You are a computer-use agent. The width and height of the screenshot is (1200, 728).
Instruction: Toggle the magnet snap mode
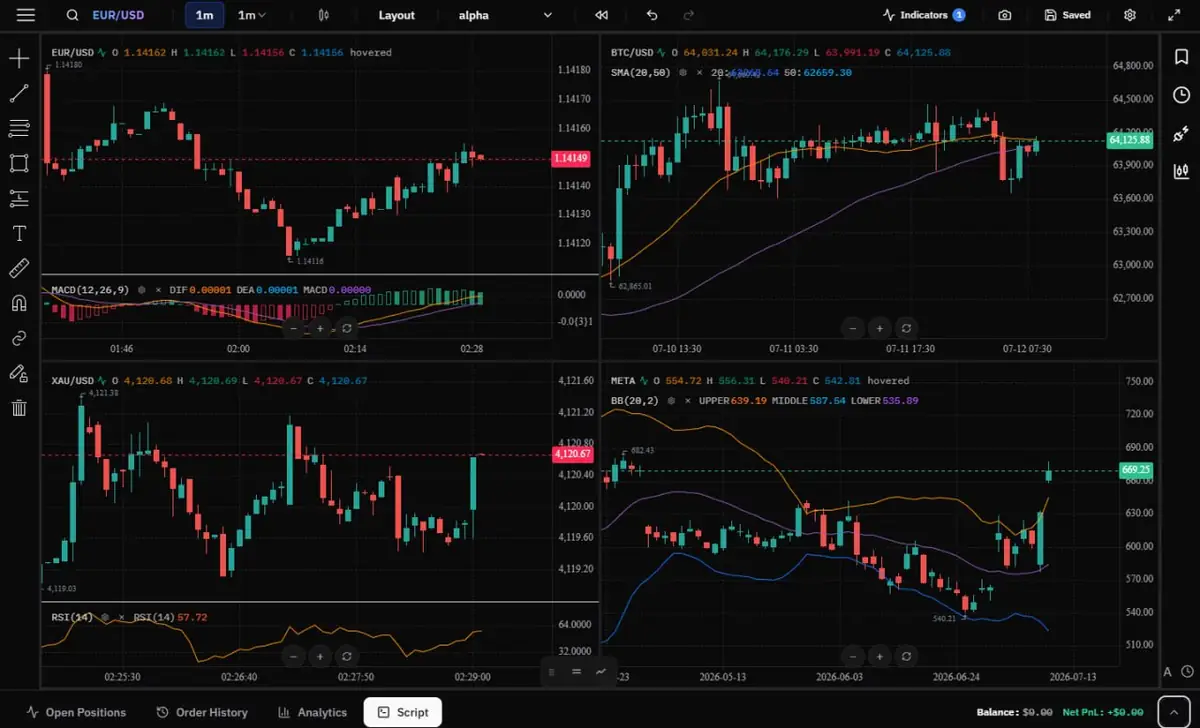[18, 303]
